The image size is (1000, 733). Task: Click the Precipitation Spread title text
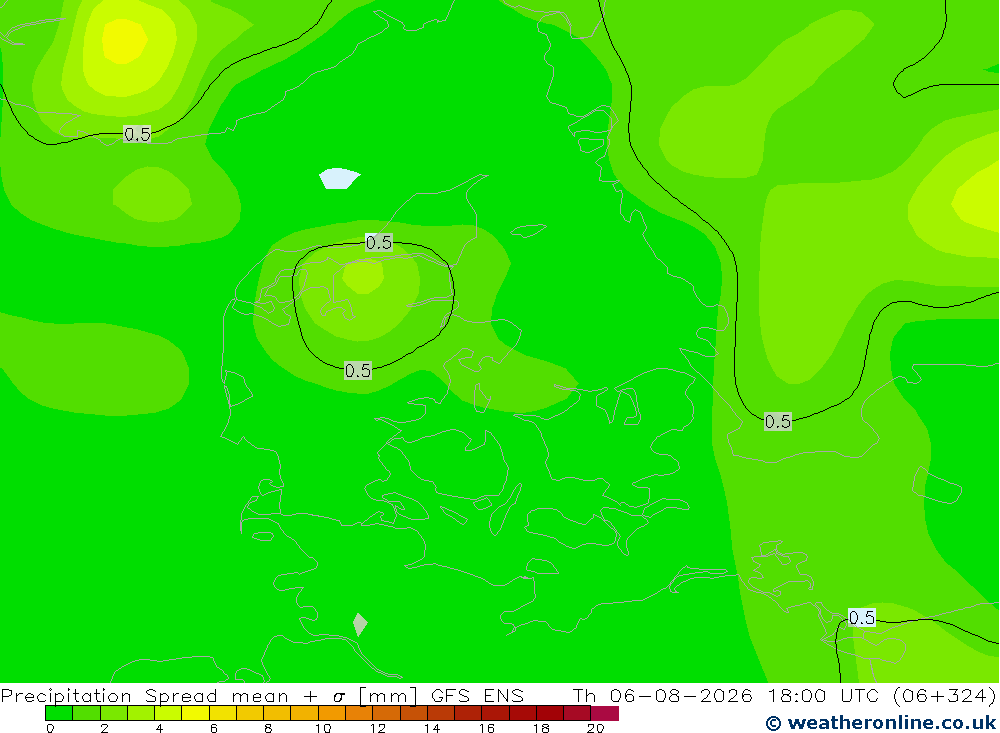(x=109, y=695)
